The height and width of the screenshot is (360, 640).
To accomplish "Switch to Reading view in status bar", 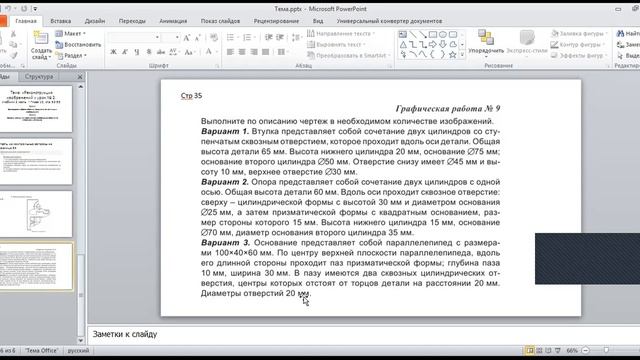I will coord(548,351).
